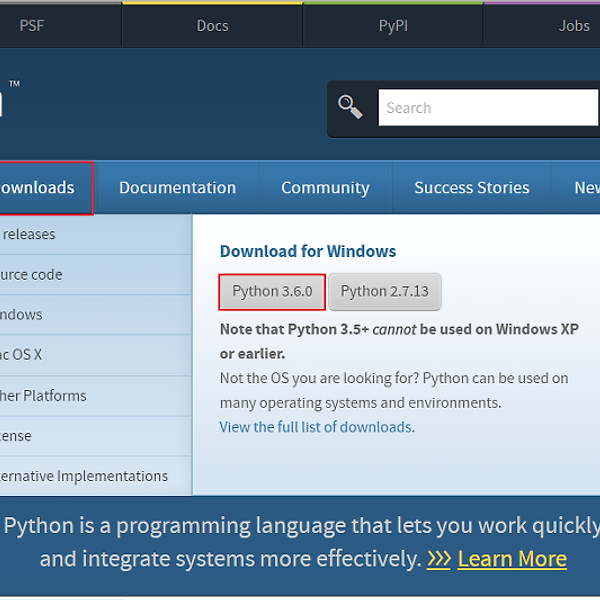Select Success Stories in navigation bar
600x600 pixels.
tap(471, 188)
